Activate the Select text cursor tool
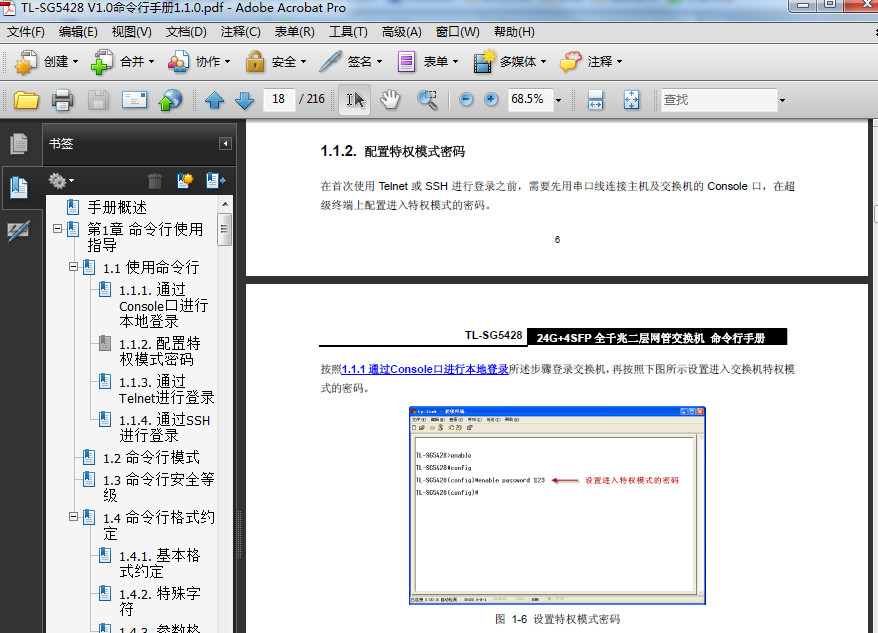878x633 pixels. click(355, 100)
